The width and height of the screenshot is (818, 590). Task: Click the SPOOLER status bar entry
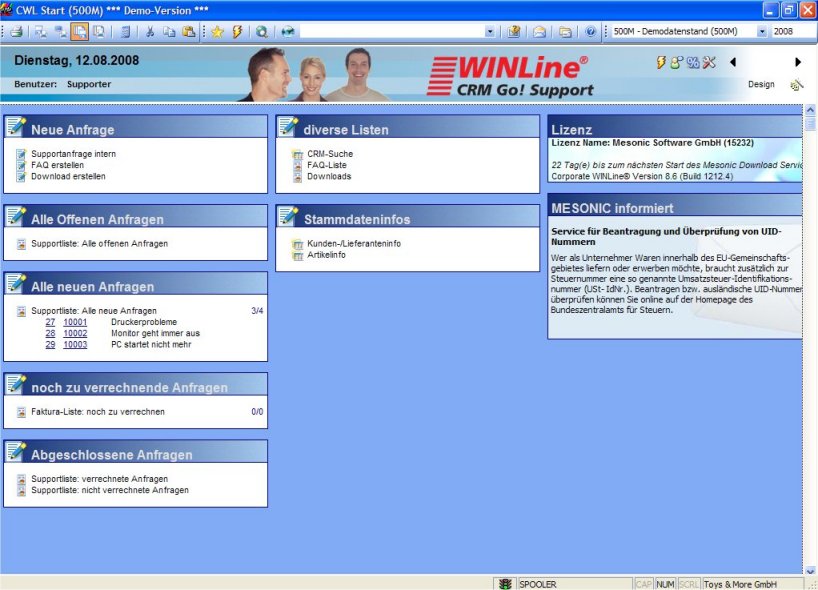[x=538, y=584]
